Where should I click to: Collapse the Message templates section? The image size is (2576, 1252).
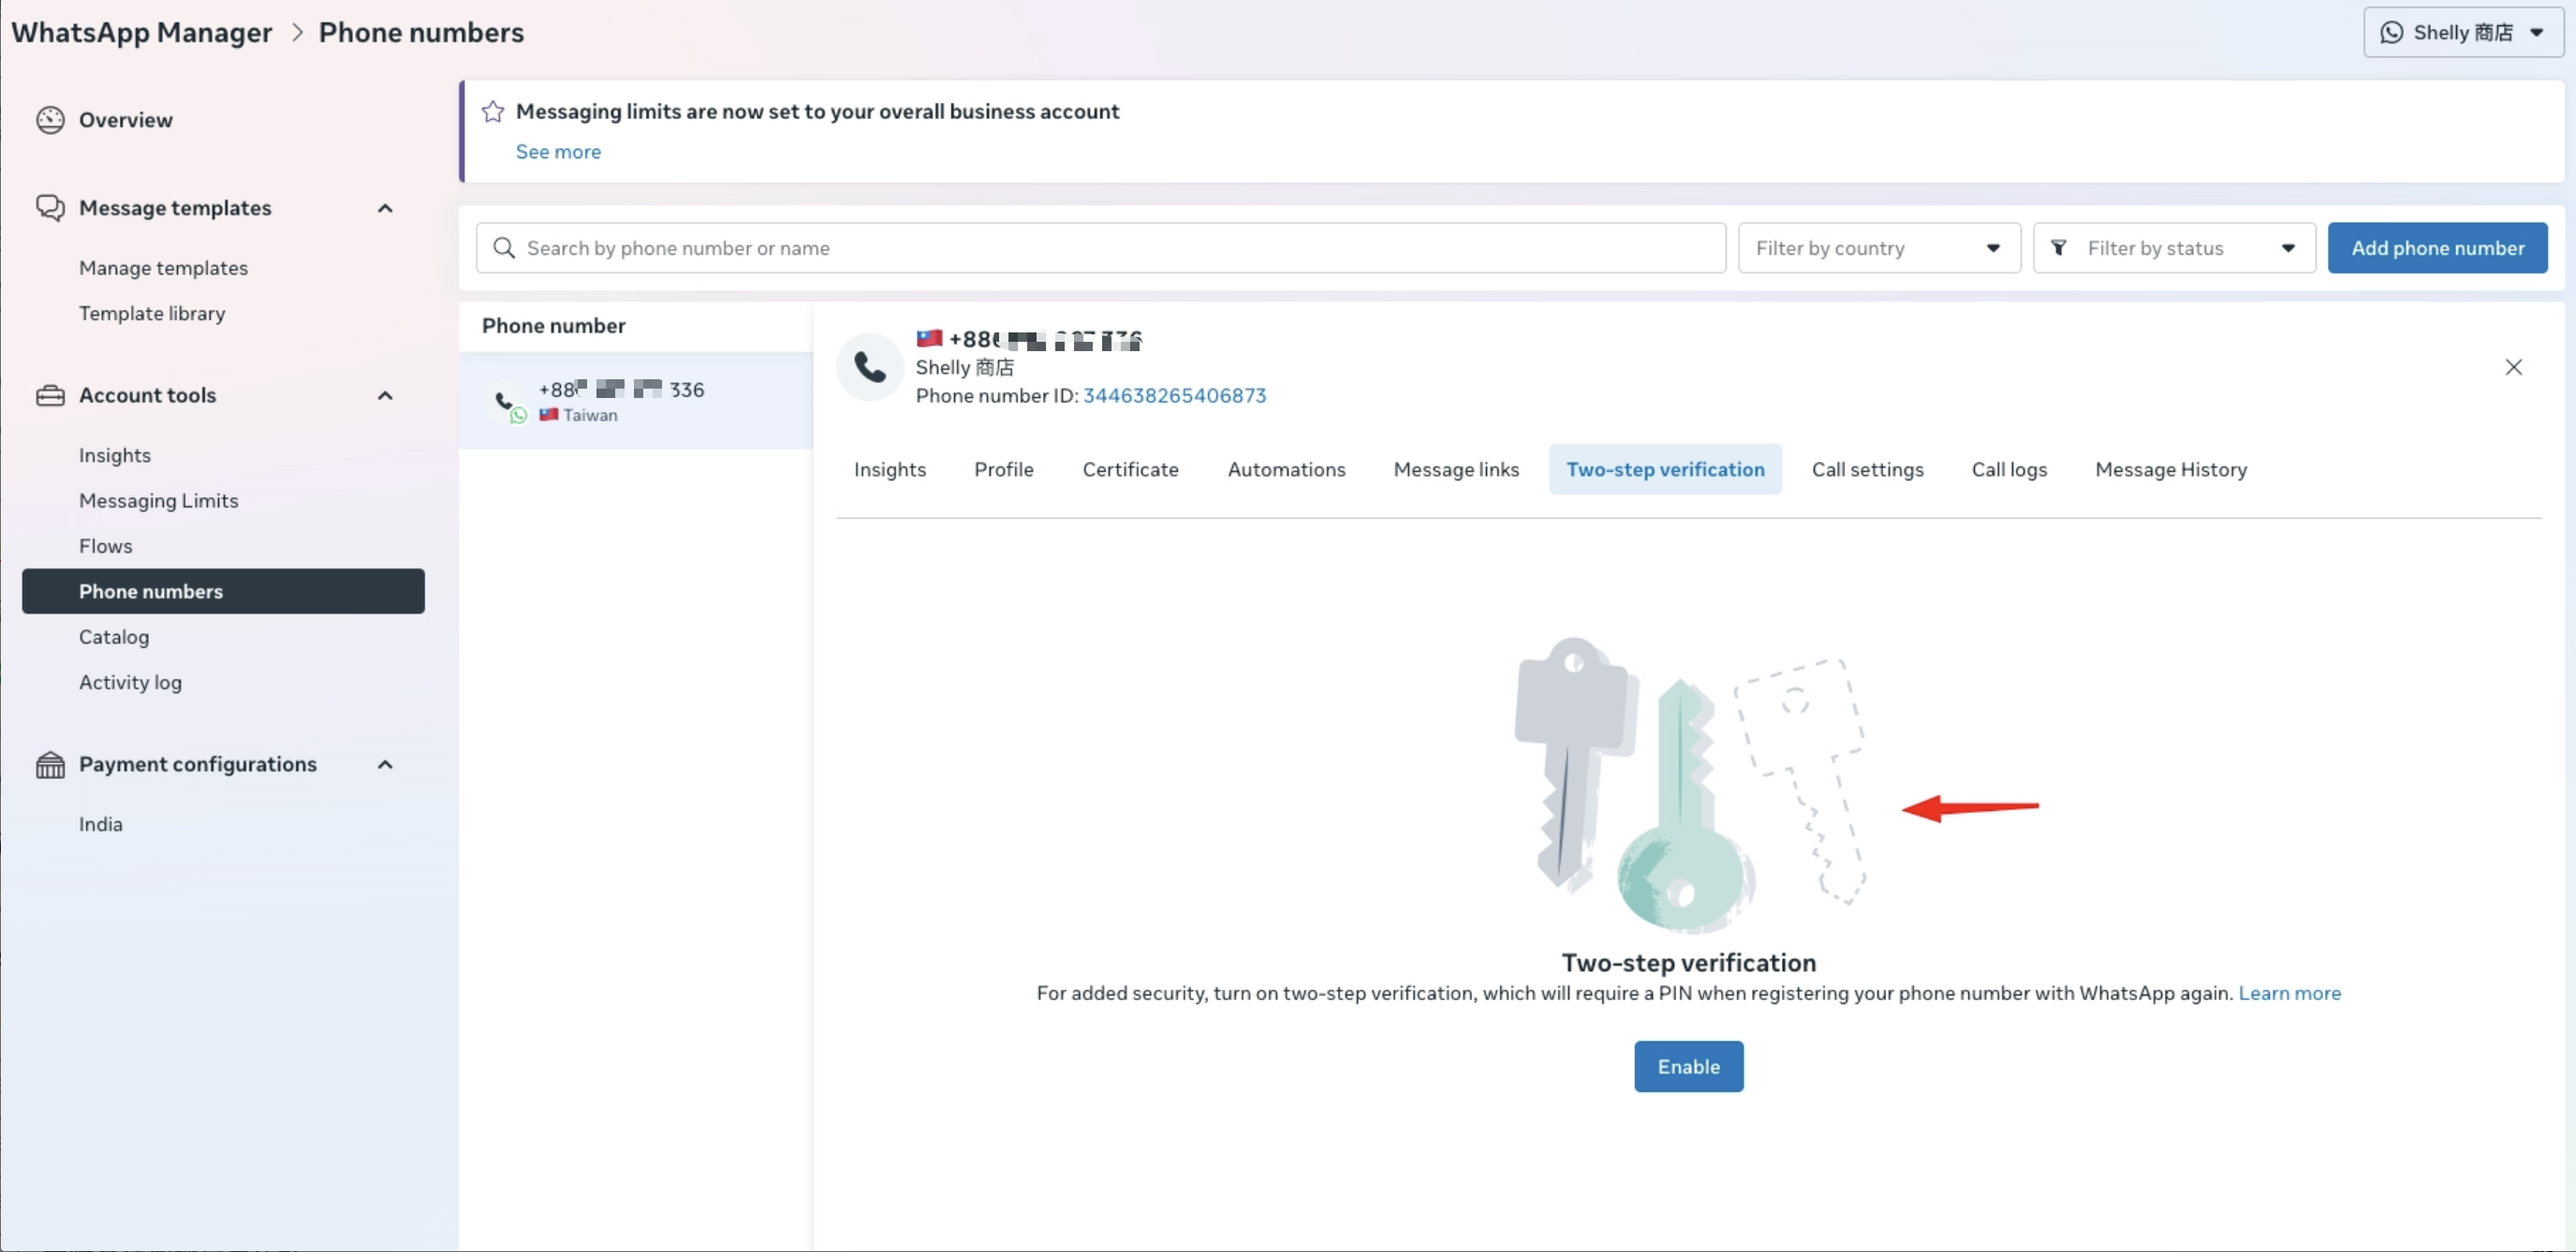(x=385, y=208)
